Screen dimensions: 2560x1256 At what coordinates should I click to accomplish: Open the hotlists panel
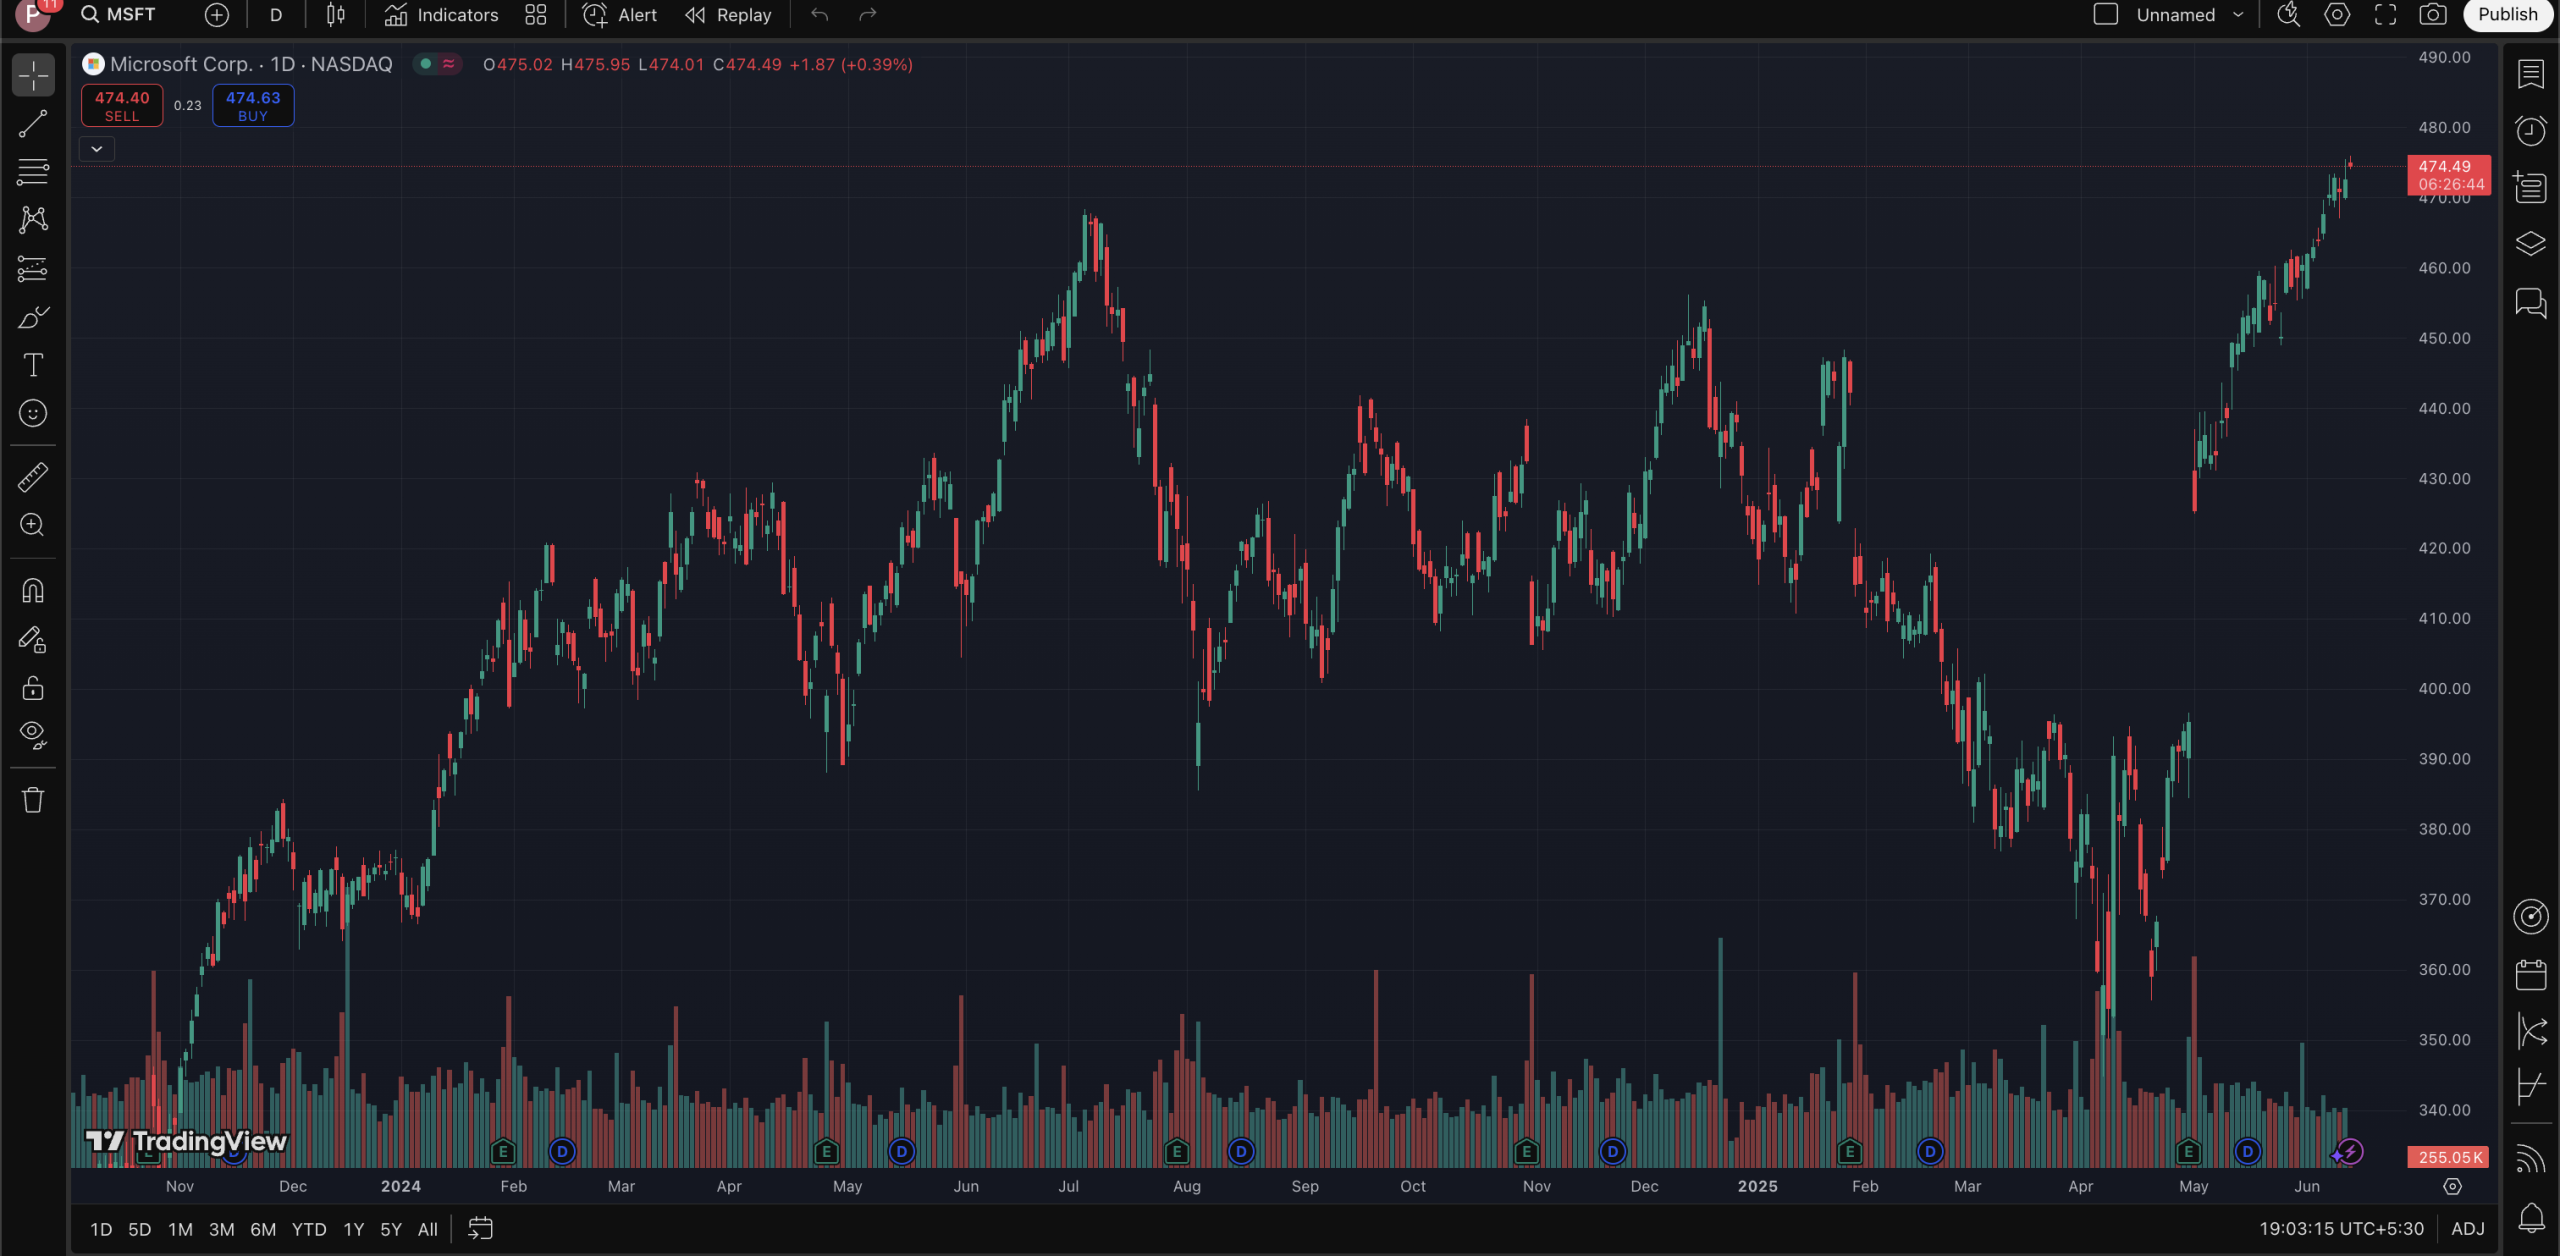point(2531,187)
